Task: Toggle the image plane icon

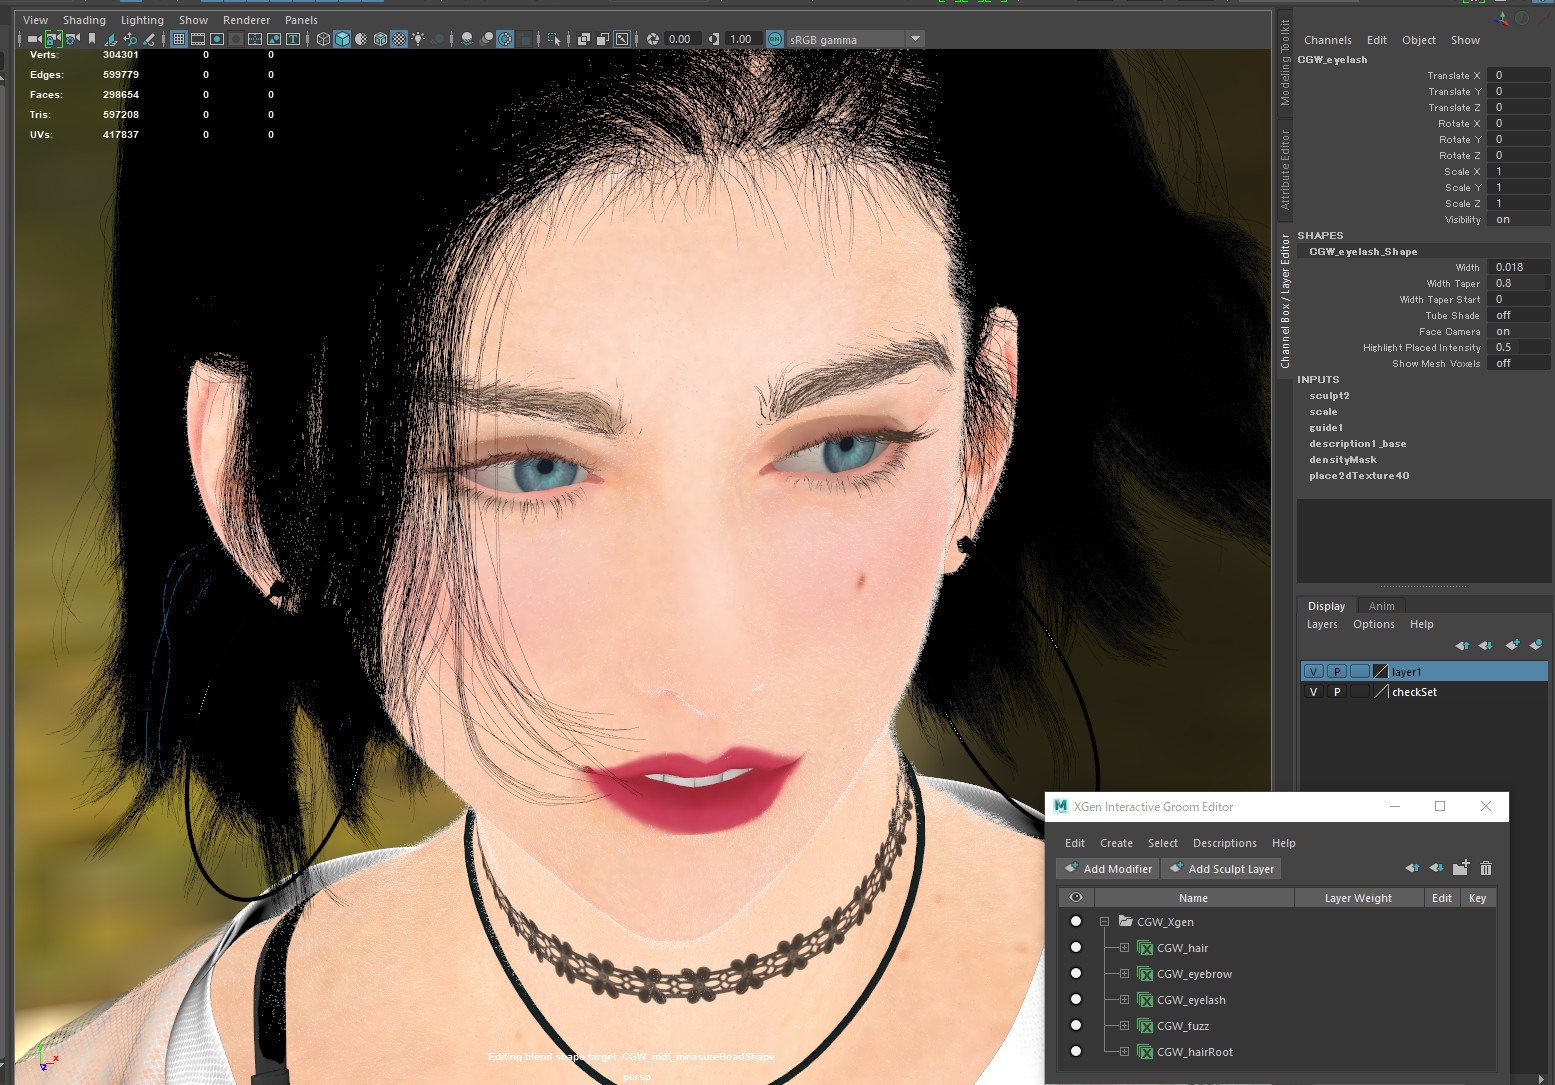Action: [x=109, y=39]
